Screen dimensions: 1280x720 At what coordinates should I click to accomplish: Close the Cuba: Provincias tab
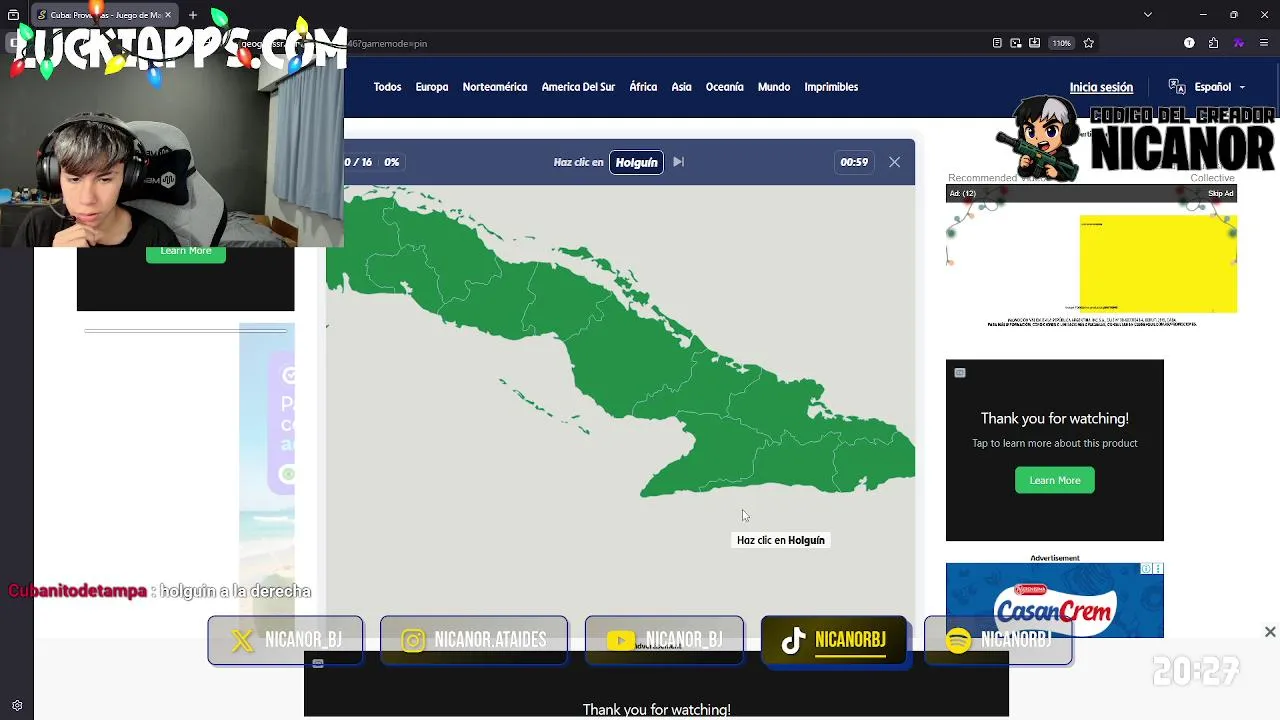[x=169, y=15]
